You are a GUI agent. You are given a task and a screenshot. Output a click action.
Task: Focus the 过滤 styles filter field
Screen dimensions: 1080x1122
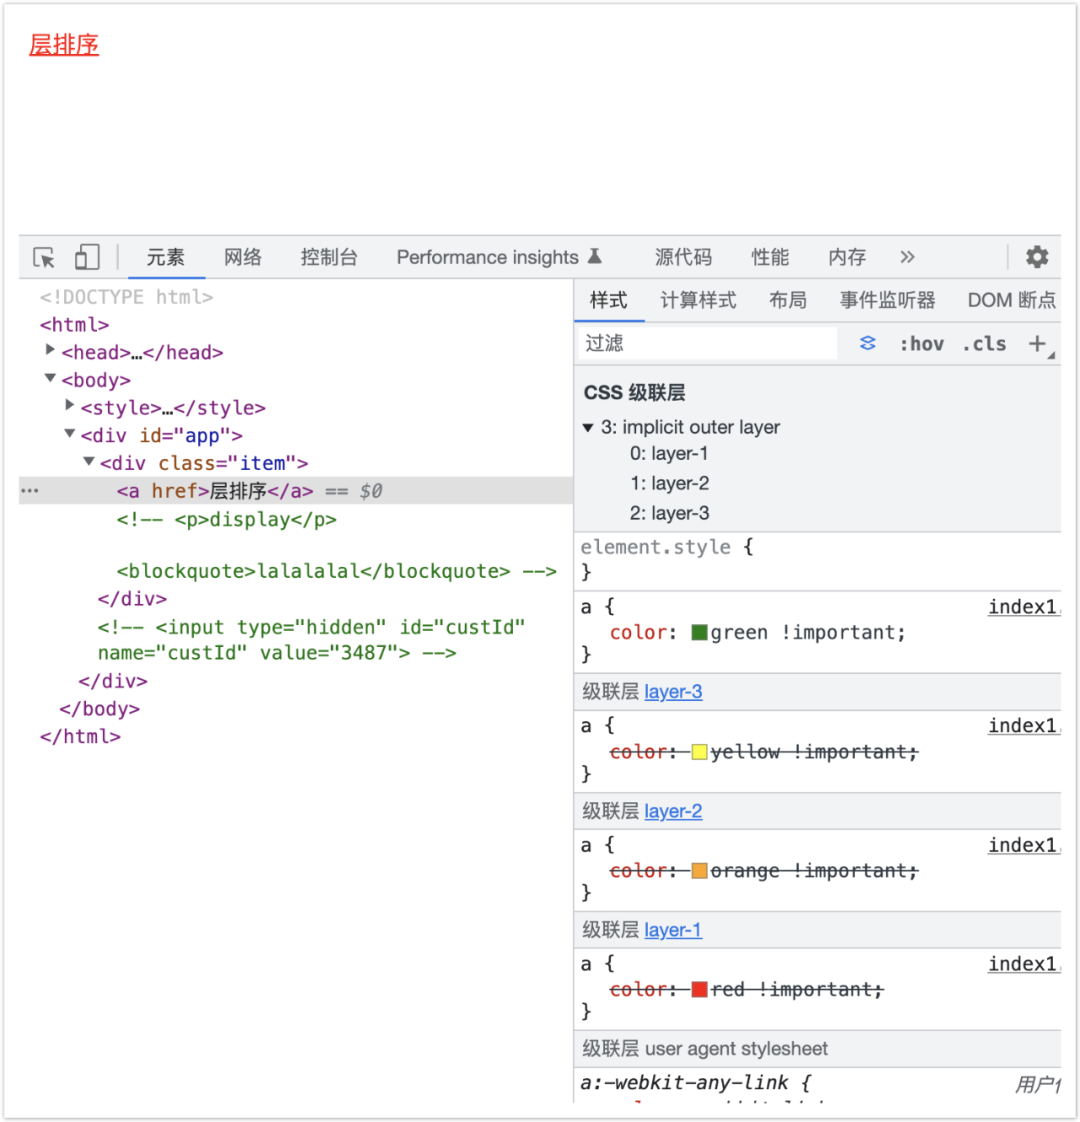708,343
